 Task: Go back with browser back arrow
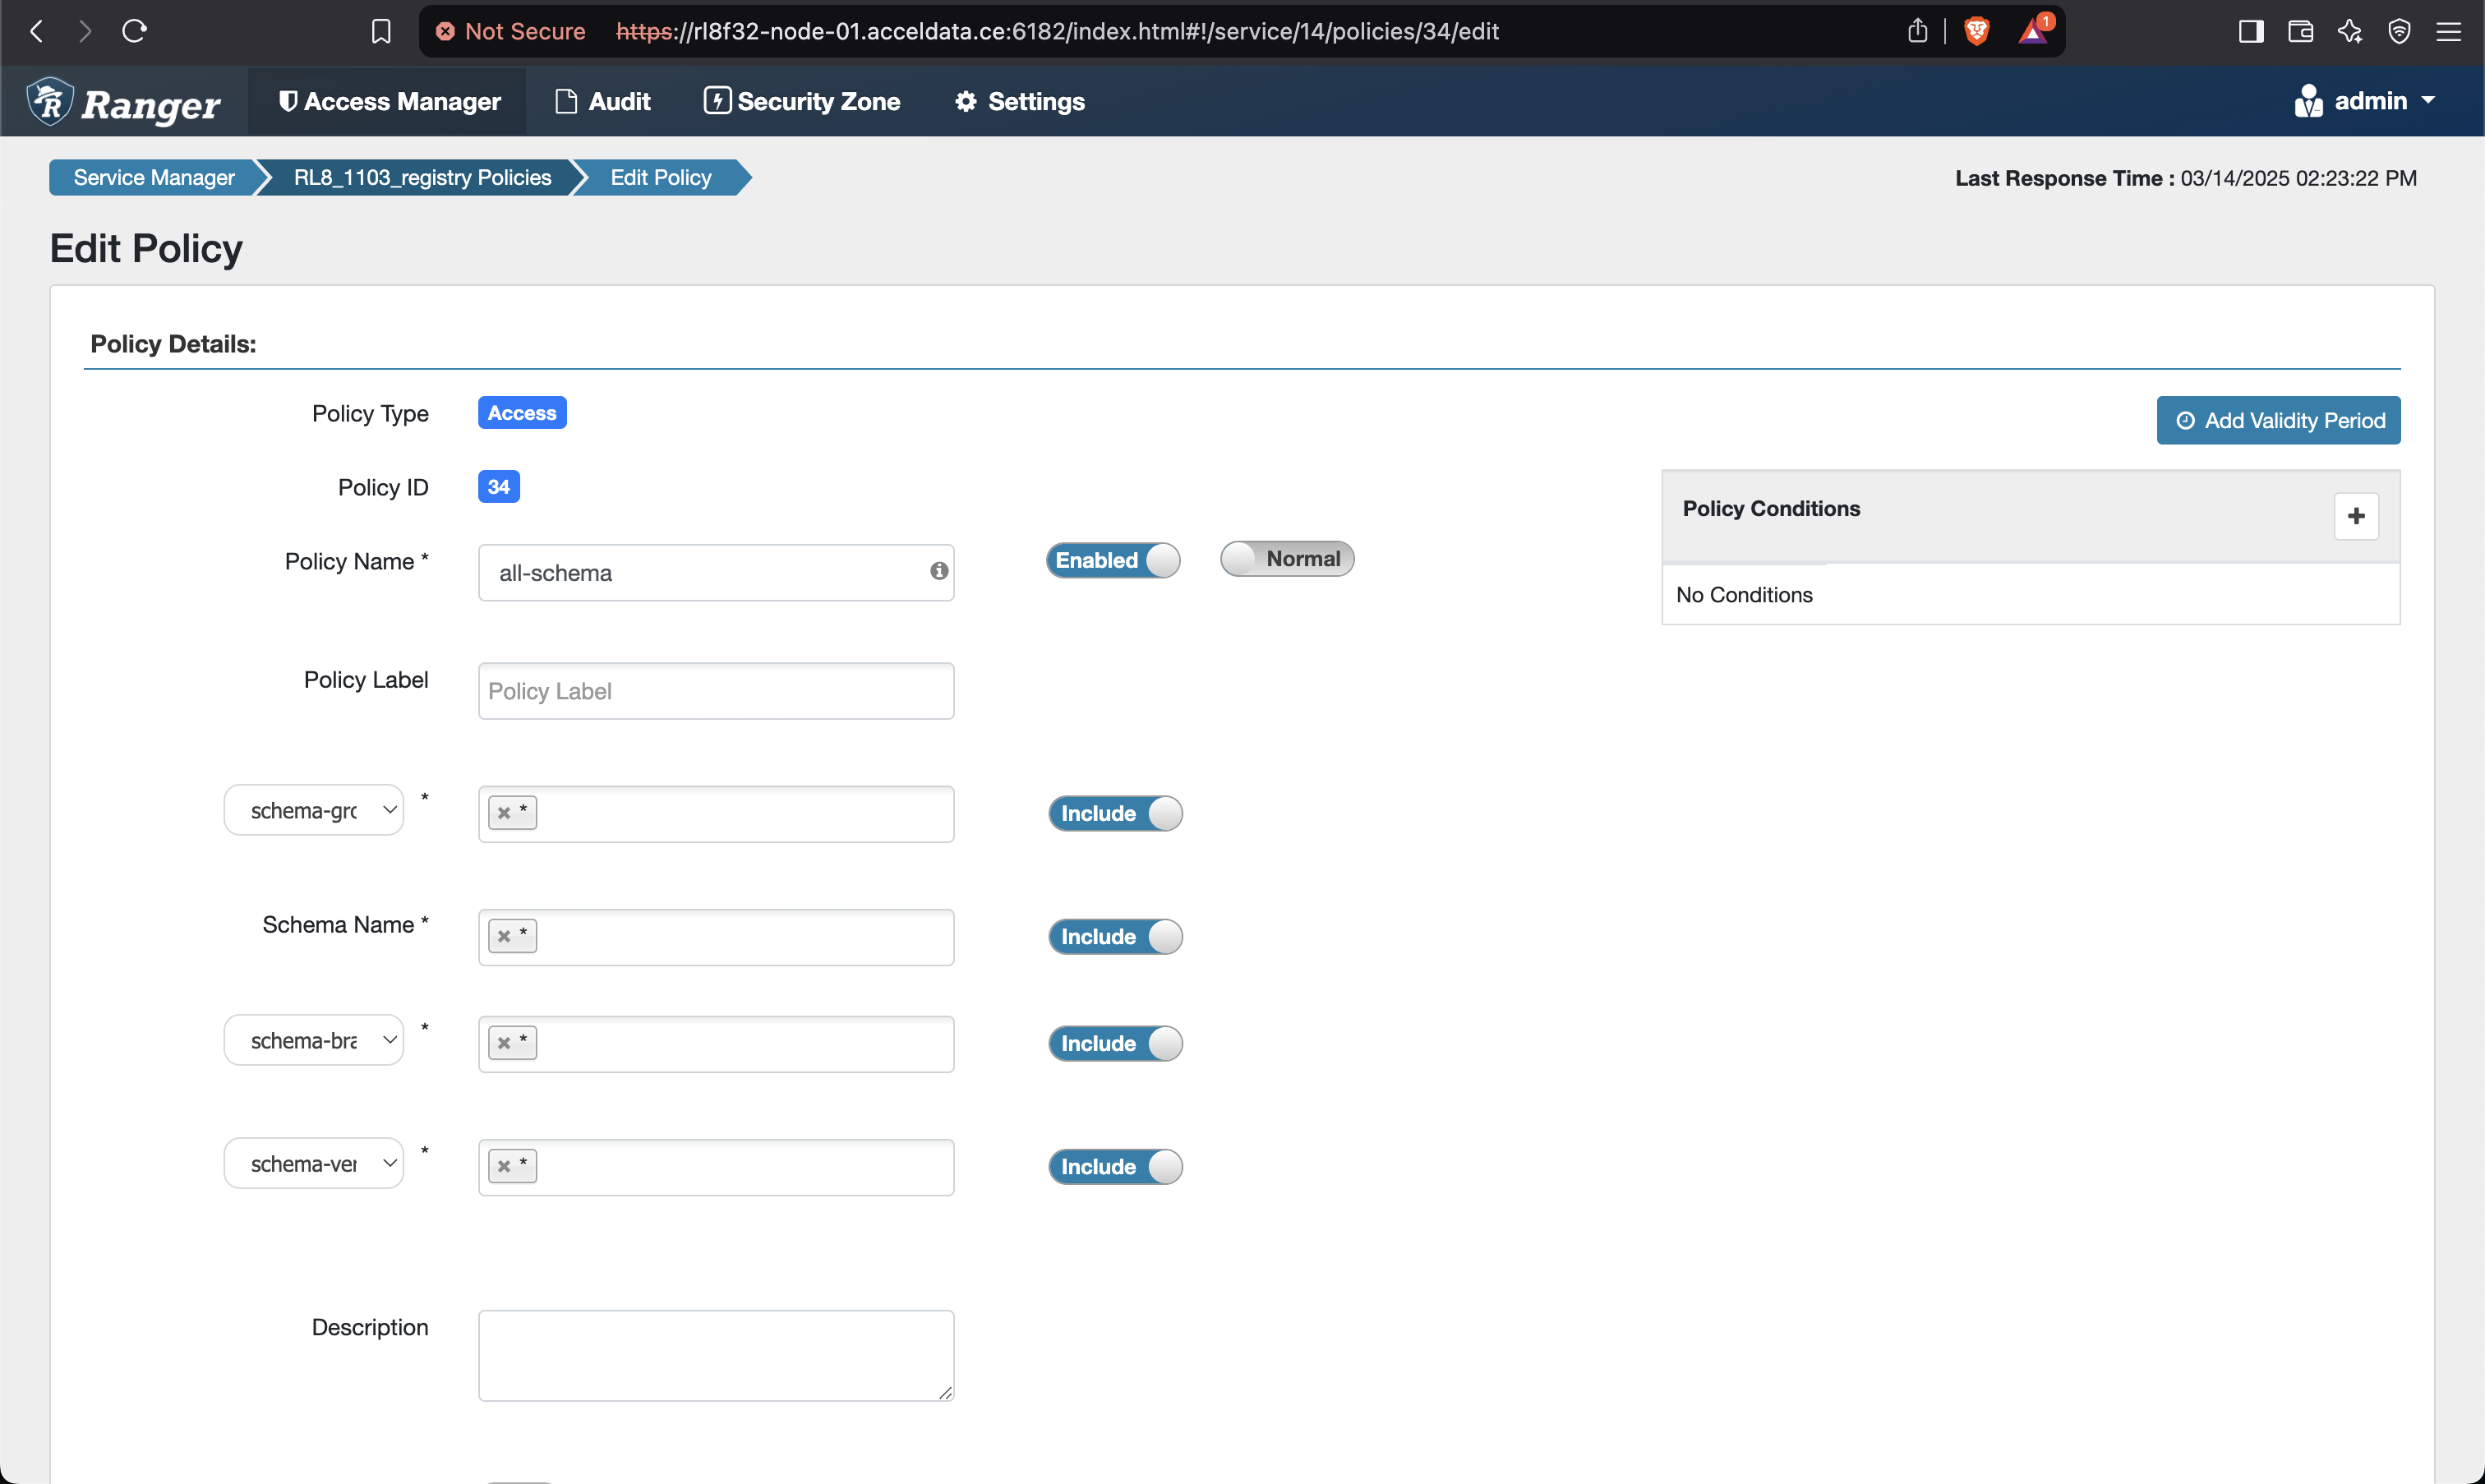click(37, 31)
